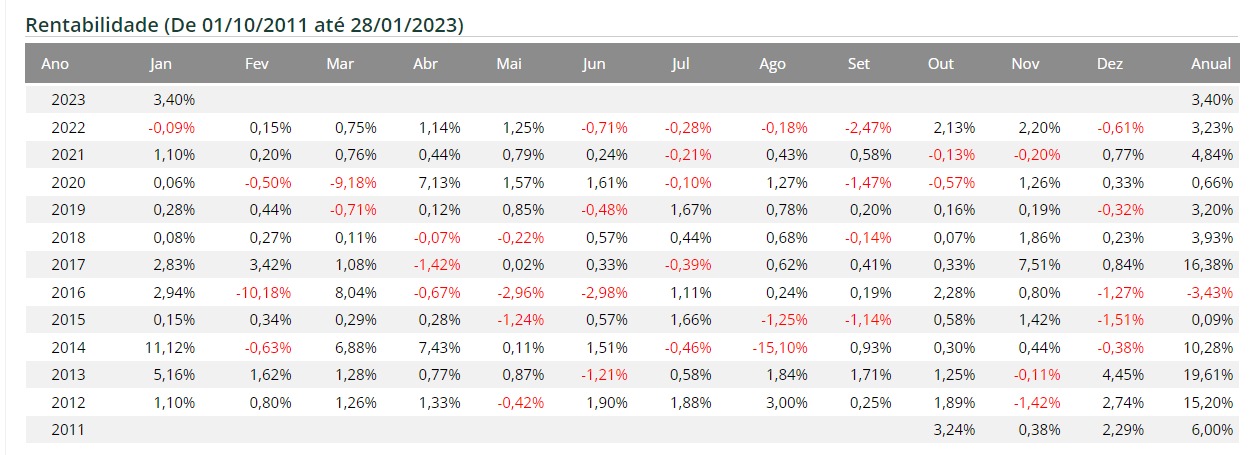Select the -15,10% August 2014 cell
This screenshot has width=1256, height=455.
783,348
